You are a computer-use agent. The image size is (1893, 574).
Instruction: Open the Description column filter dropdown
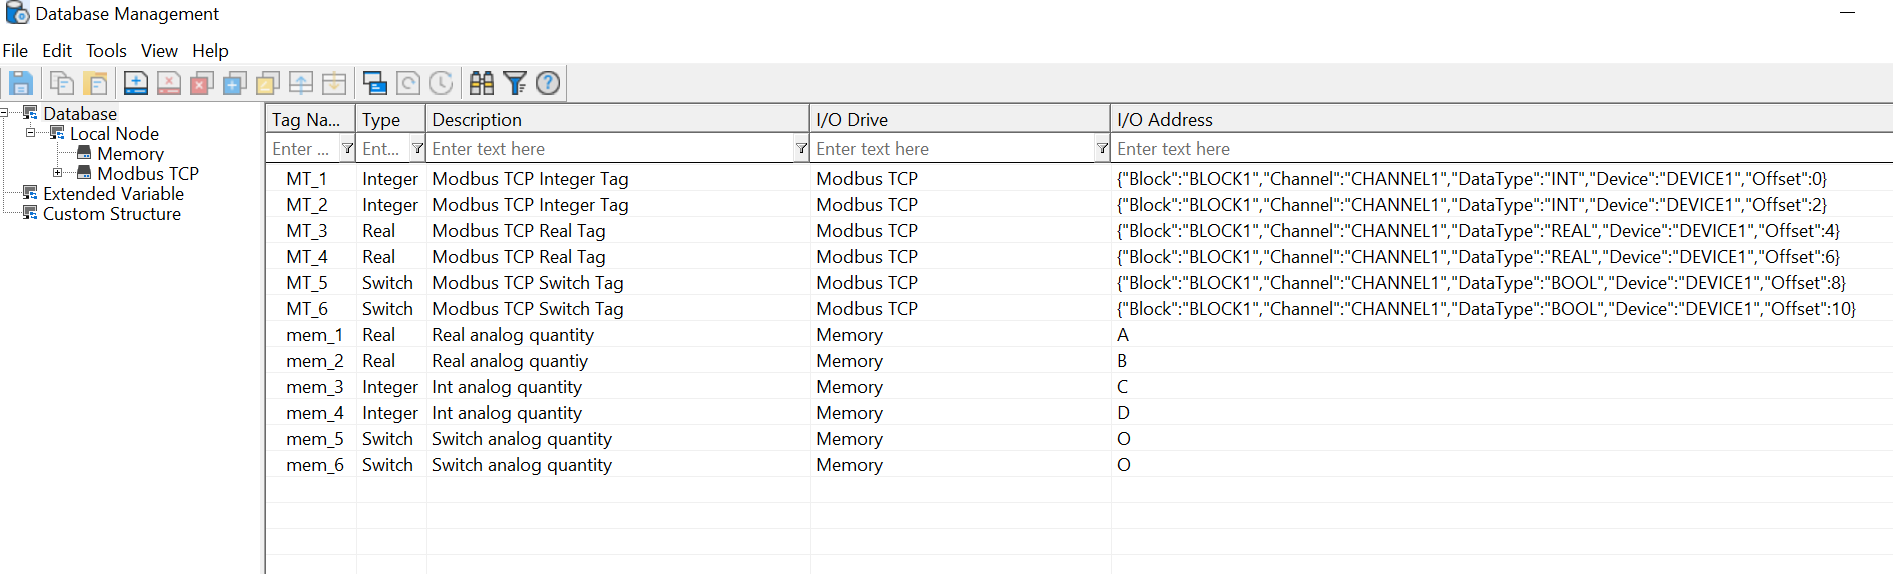coord(801,149)
